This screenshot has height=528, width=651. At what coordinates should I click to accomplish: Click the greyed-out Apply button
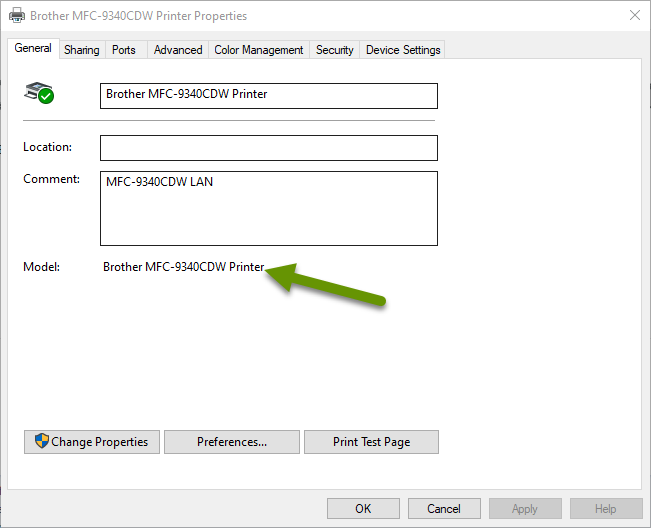point(525,508)
